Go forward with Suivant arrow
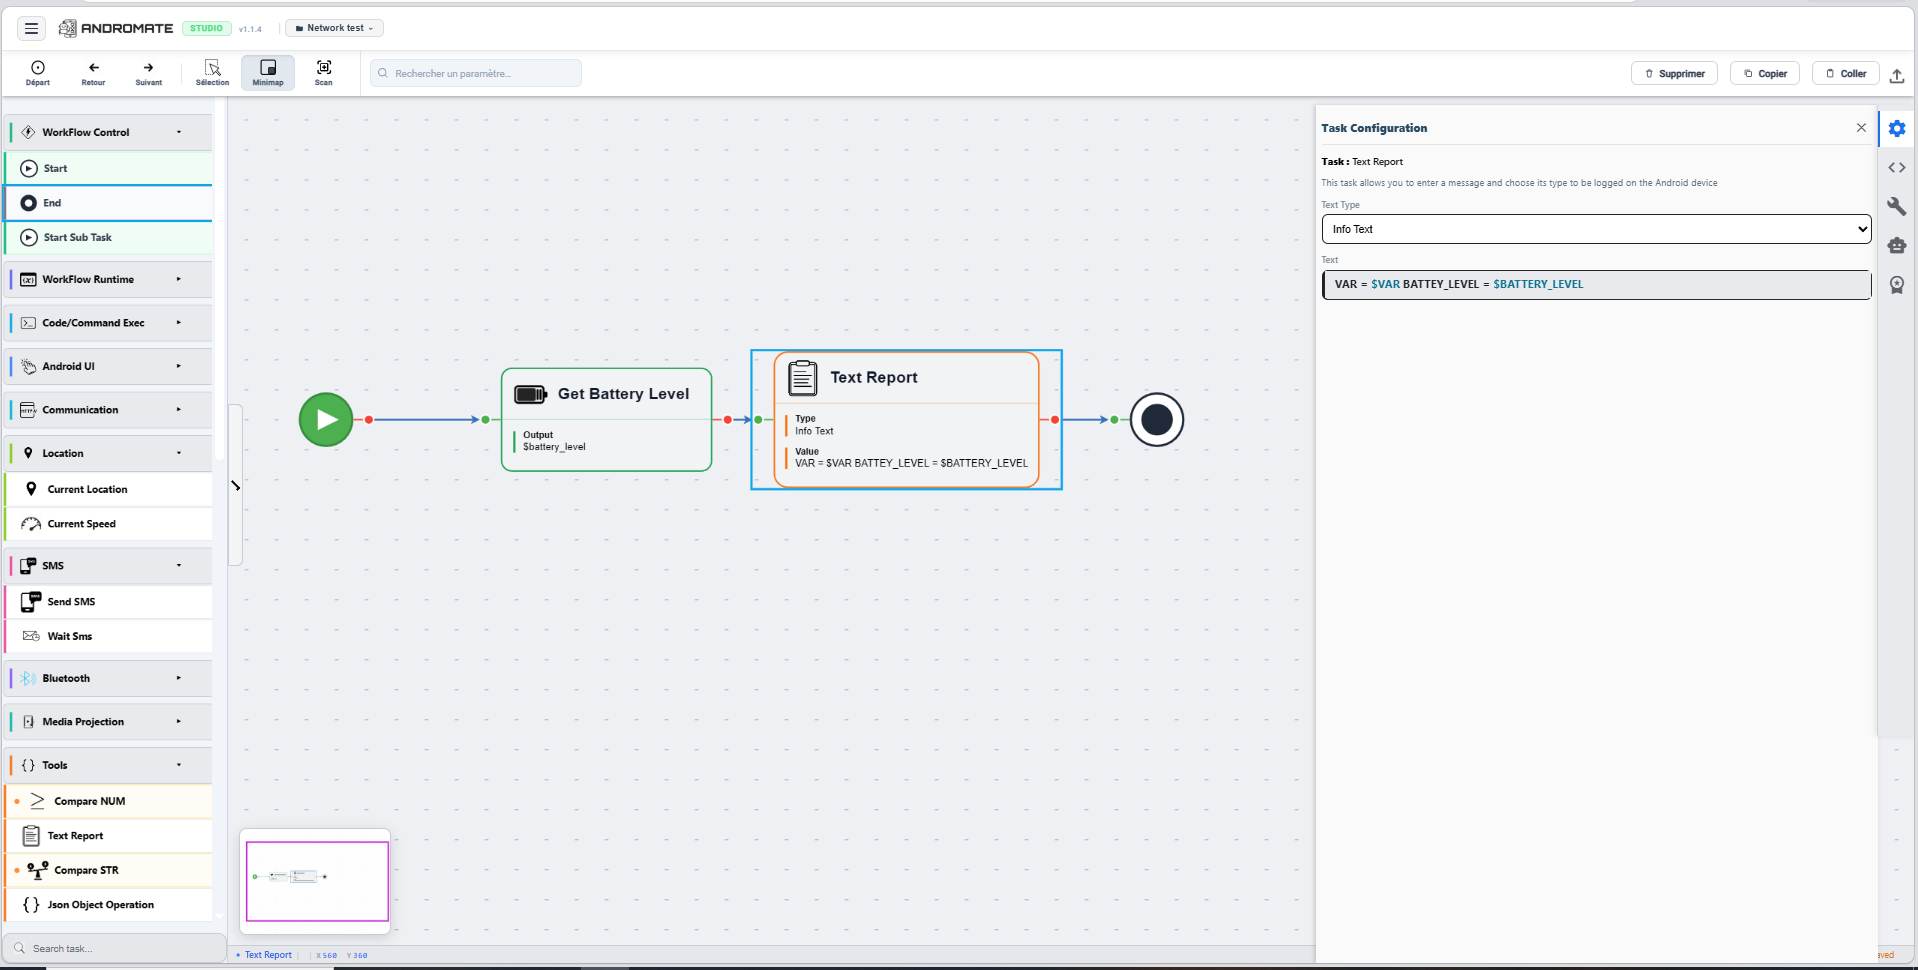1918x970 pixels. [x=148, y=72]
